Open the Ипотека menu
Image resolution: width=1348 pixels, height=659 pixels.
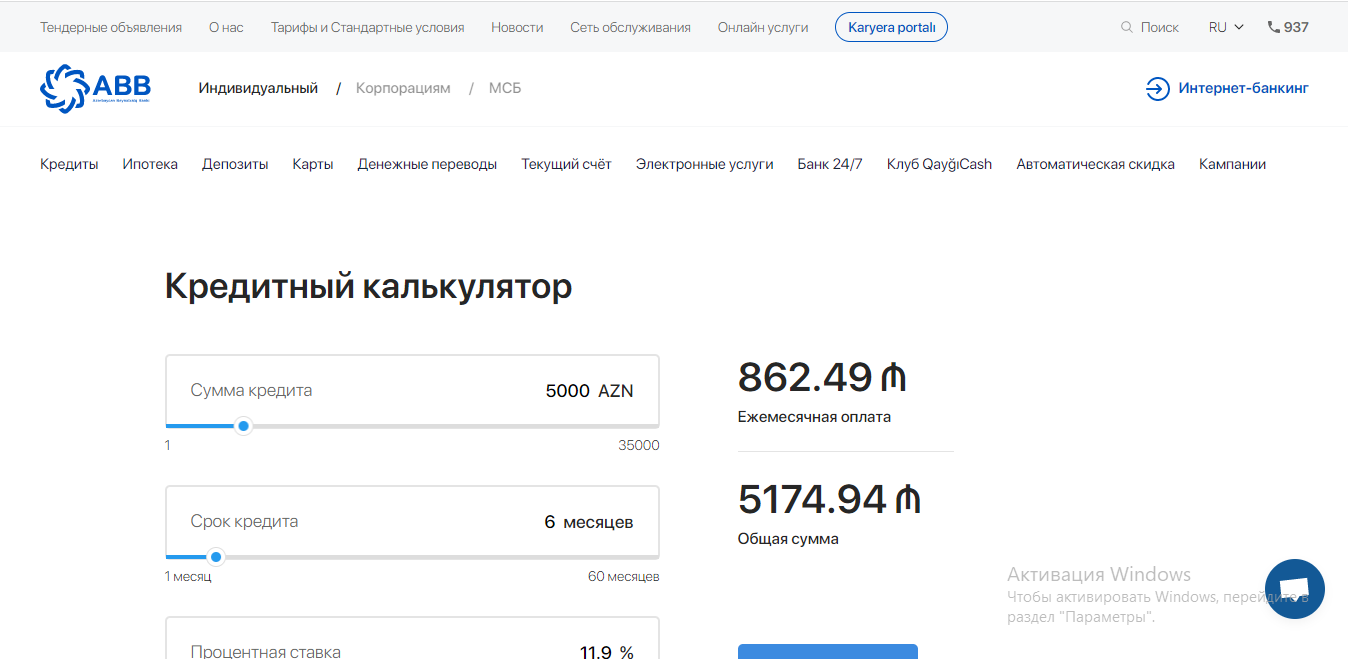(x=150, y=164)
